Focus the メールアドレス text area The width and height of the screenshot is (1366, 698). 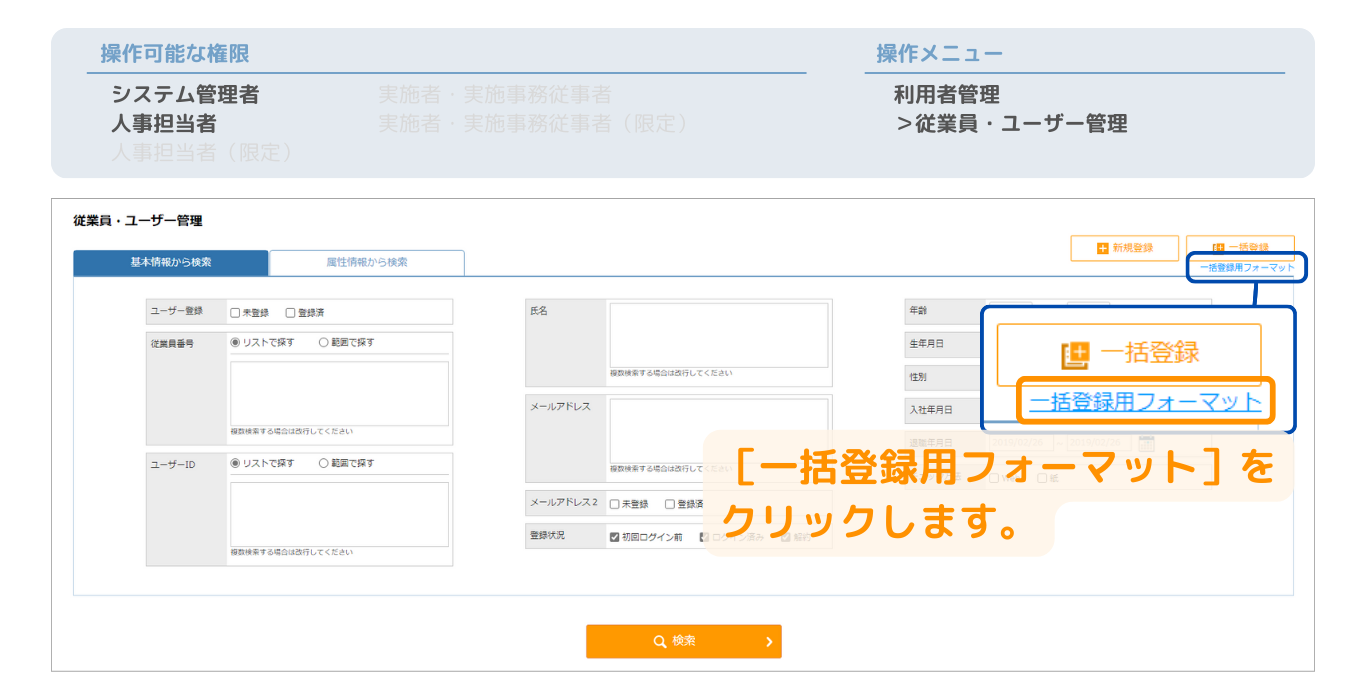tap(718, 430)
